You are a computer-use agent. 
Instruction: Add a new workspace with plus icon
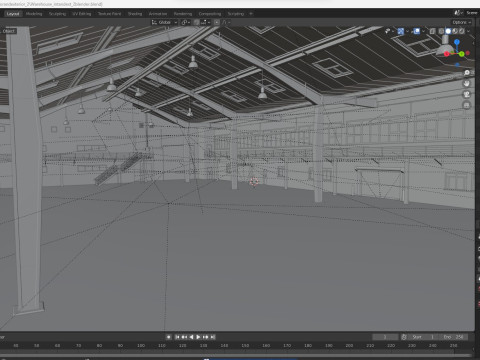pyautogui.click(x=251, y=14)
